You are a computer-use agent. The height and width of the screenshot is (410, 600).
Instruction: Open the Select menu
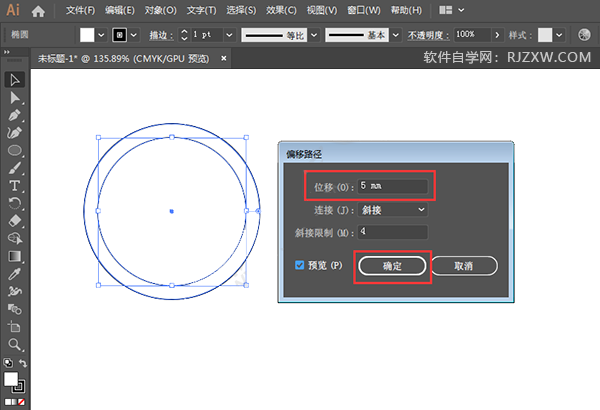[x=241, y=10]
